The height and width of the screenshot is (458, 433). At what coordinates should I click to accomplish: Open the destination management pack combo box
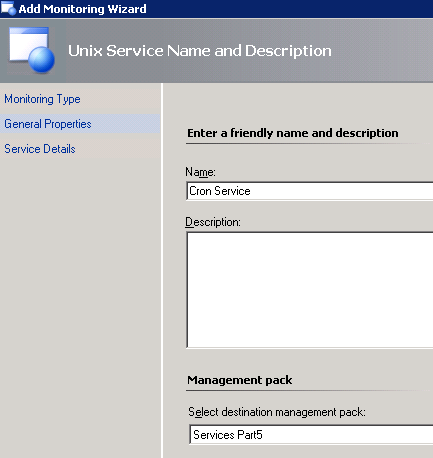(x=311, y=435)
